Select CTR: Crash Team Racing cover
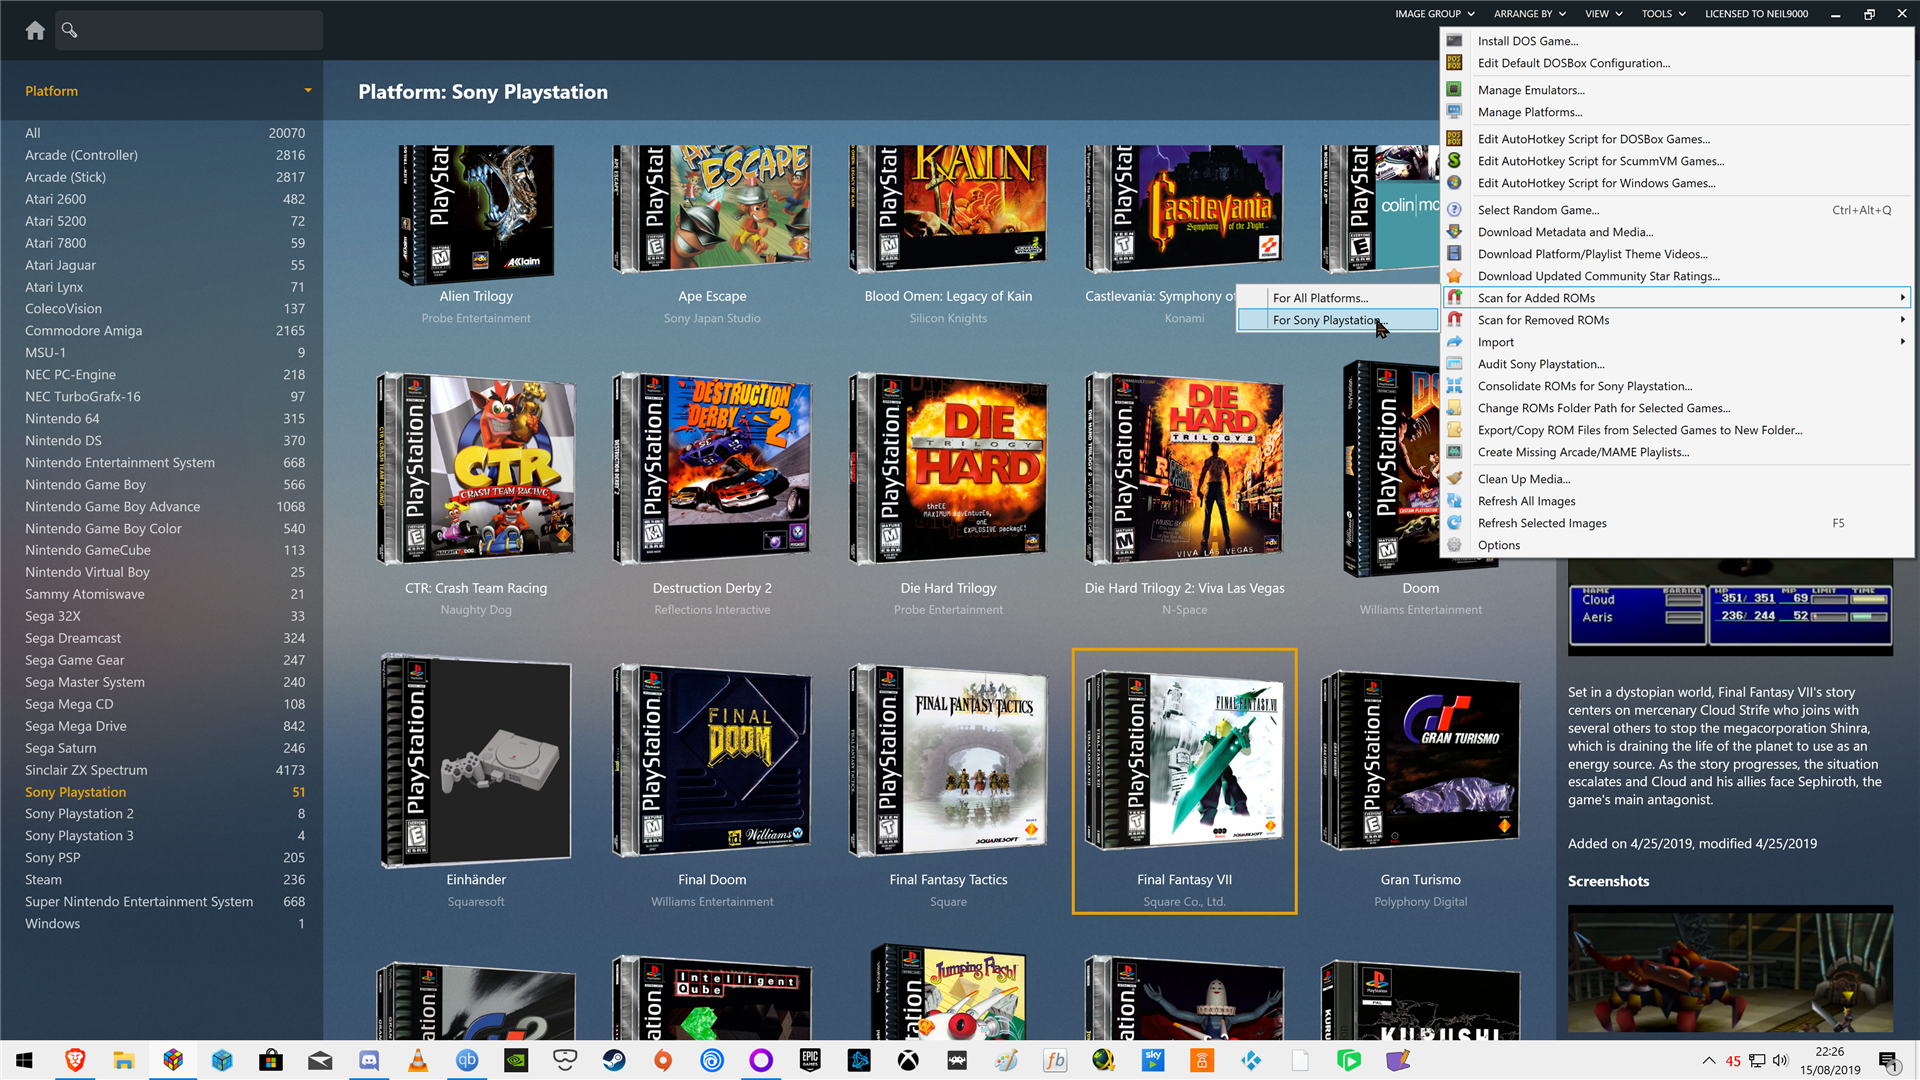1920x1080 pixels. (476, 469)
